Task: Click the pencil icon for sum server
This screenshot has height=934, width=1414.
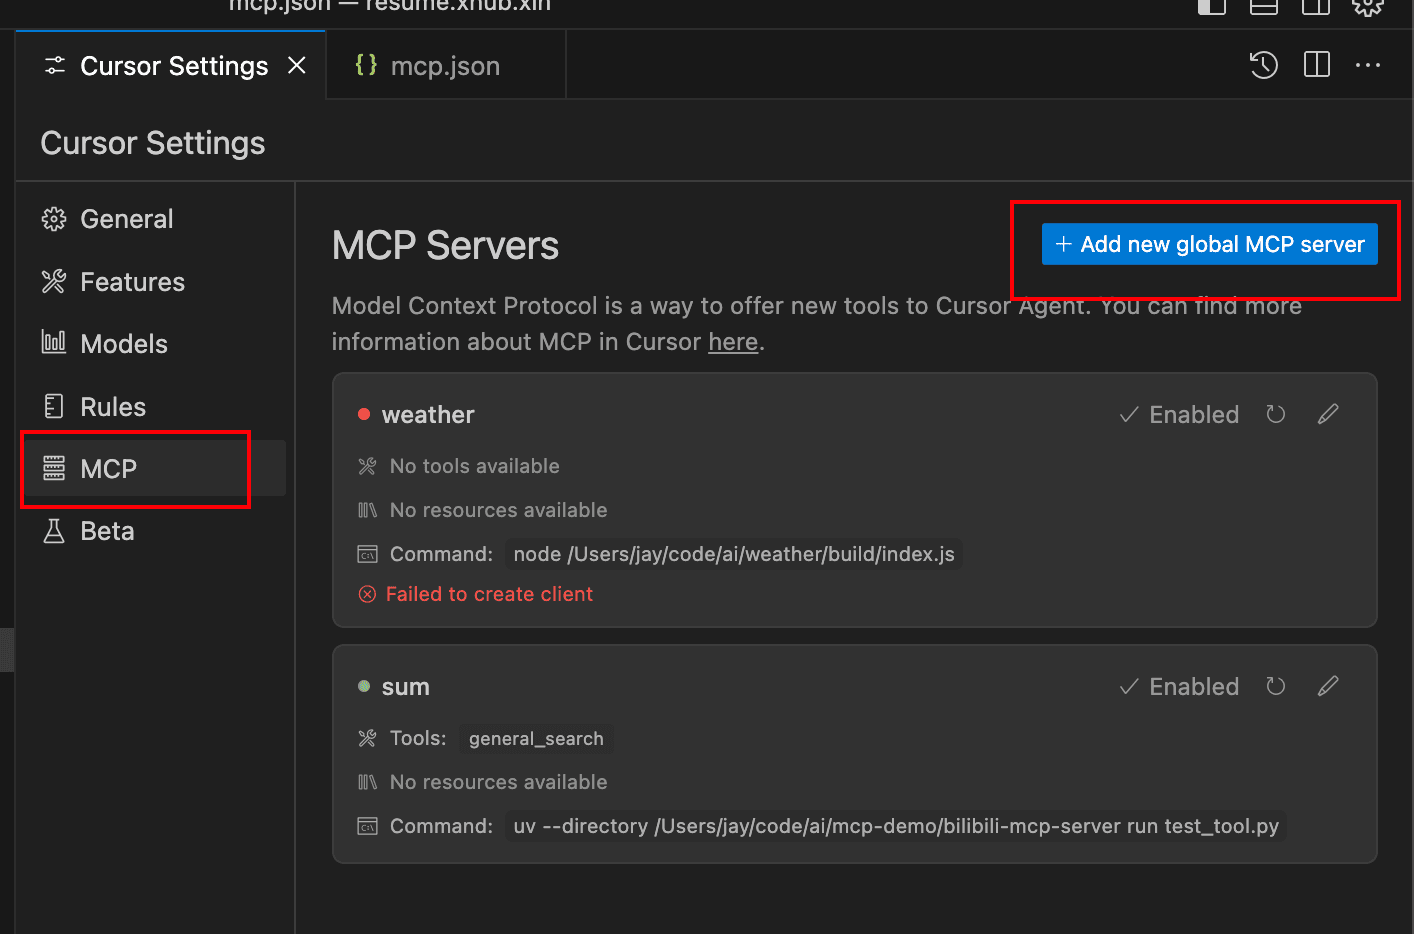Action: coord(1328,686)
